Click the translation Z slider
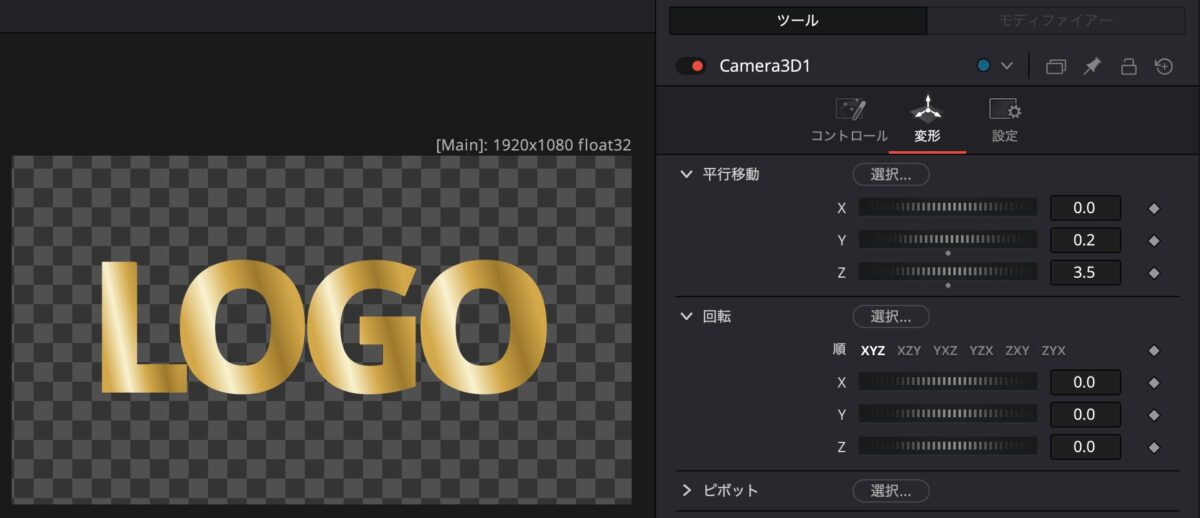Viewport: 1200px width, 518px height. (x=948, y=272)
